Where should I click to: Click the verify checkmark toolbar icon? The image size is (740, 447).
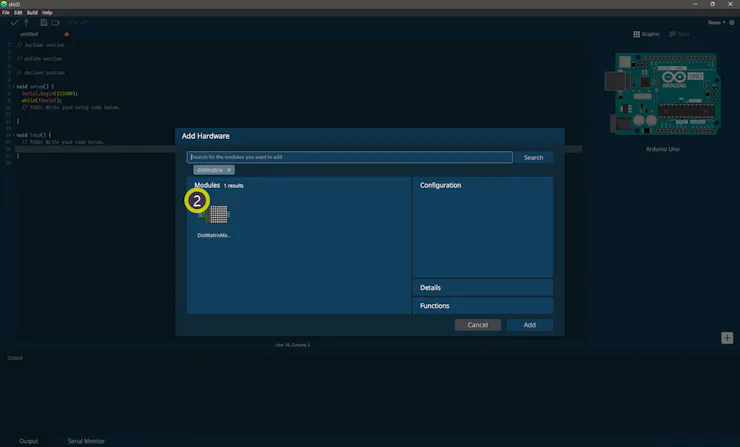click(14, 22)
